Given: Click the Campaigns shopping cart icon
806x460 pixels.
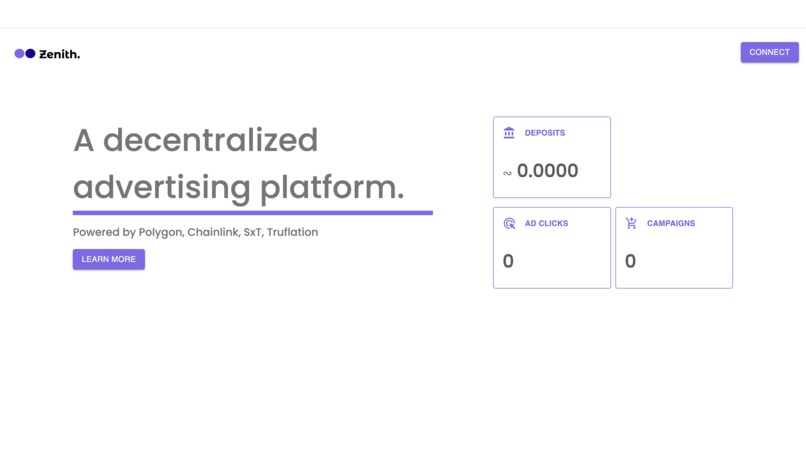Looking at the screenshot, I should coord(631,223).
